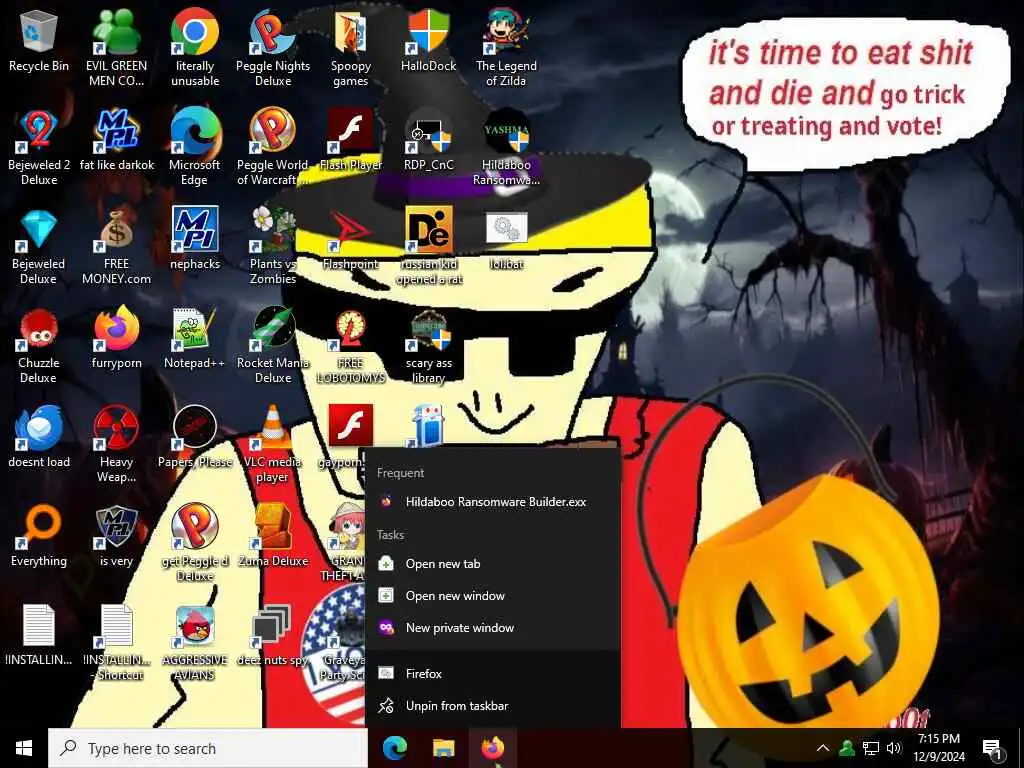1024x768 pixels.
Task: Launch Zuma Deluxe shortcut
Action: point(273,536)
